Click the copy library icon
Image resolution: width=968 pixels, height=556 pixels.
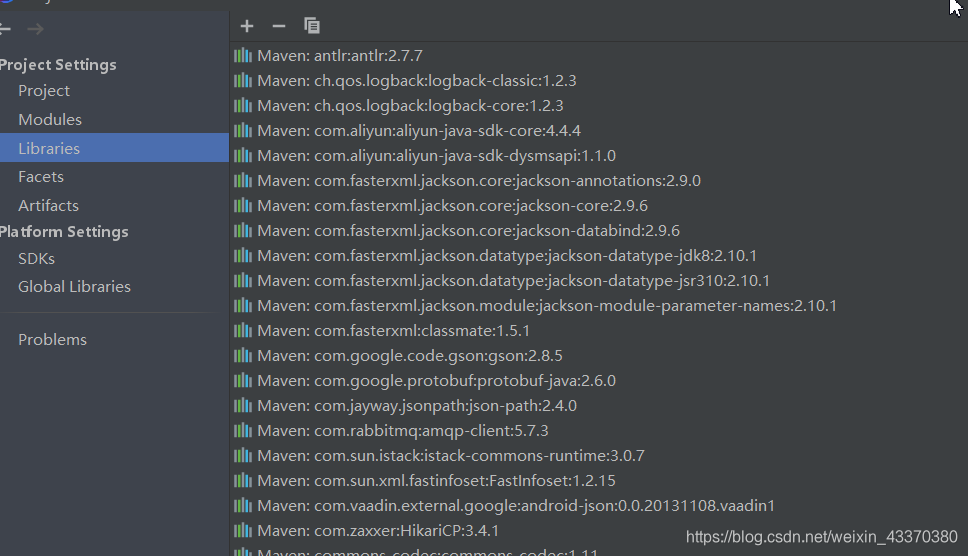tap(312, 26)
